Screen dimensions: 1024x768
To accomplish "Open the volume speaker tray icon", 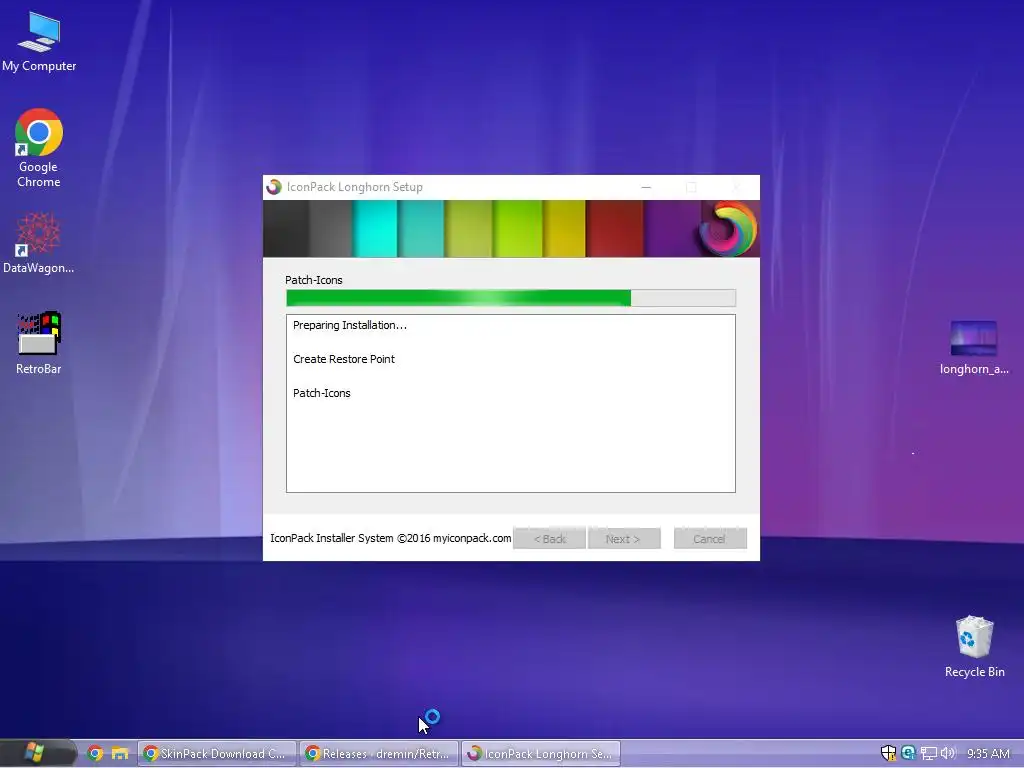I will [948, 753].
